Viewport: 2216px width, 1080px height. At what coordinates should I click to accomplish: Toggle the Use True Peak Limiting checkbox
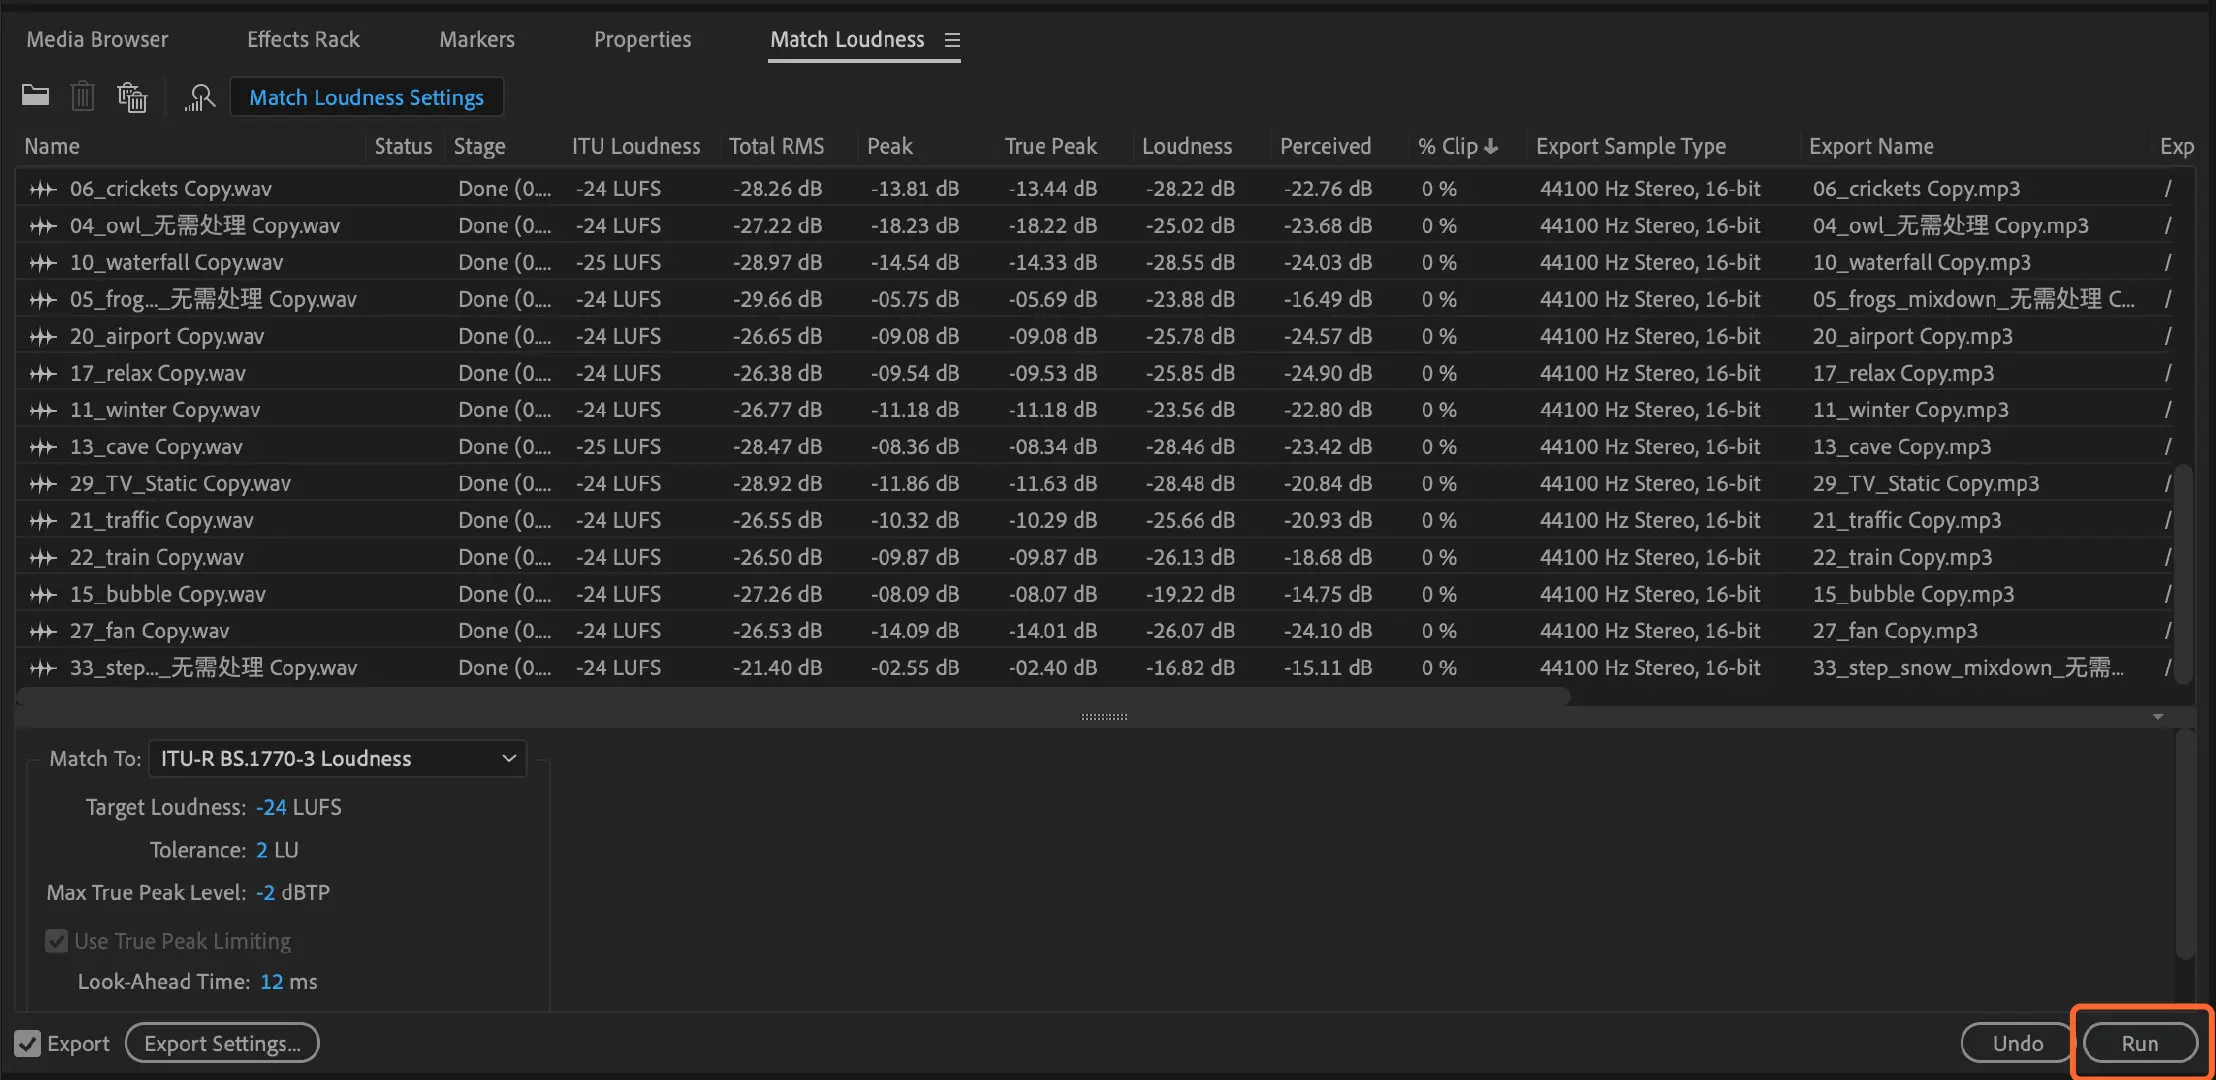57,941
